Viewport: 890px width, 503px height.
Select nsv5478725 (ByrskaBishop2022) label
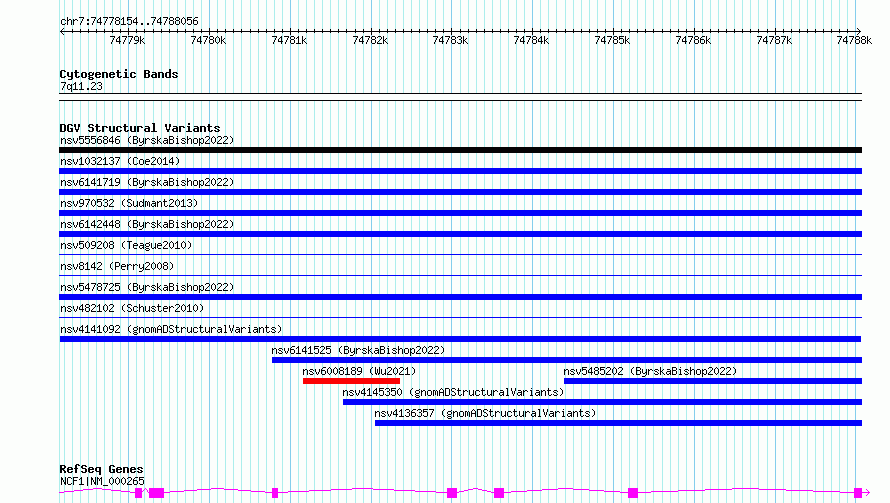click(x=147, y=287)
